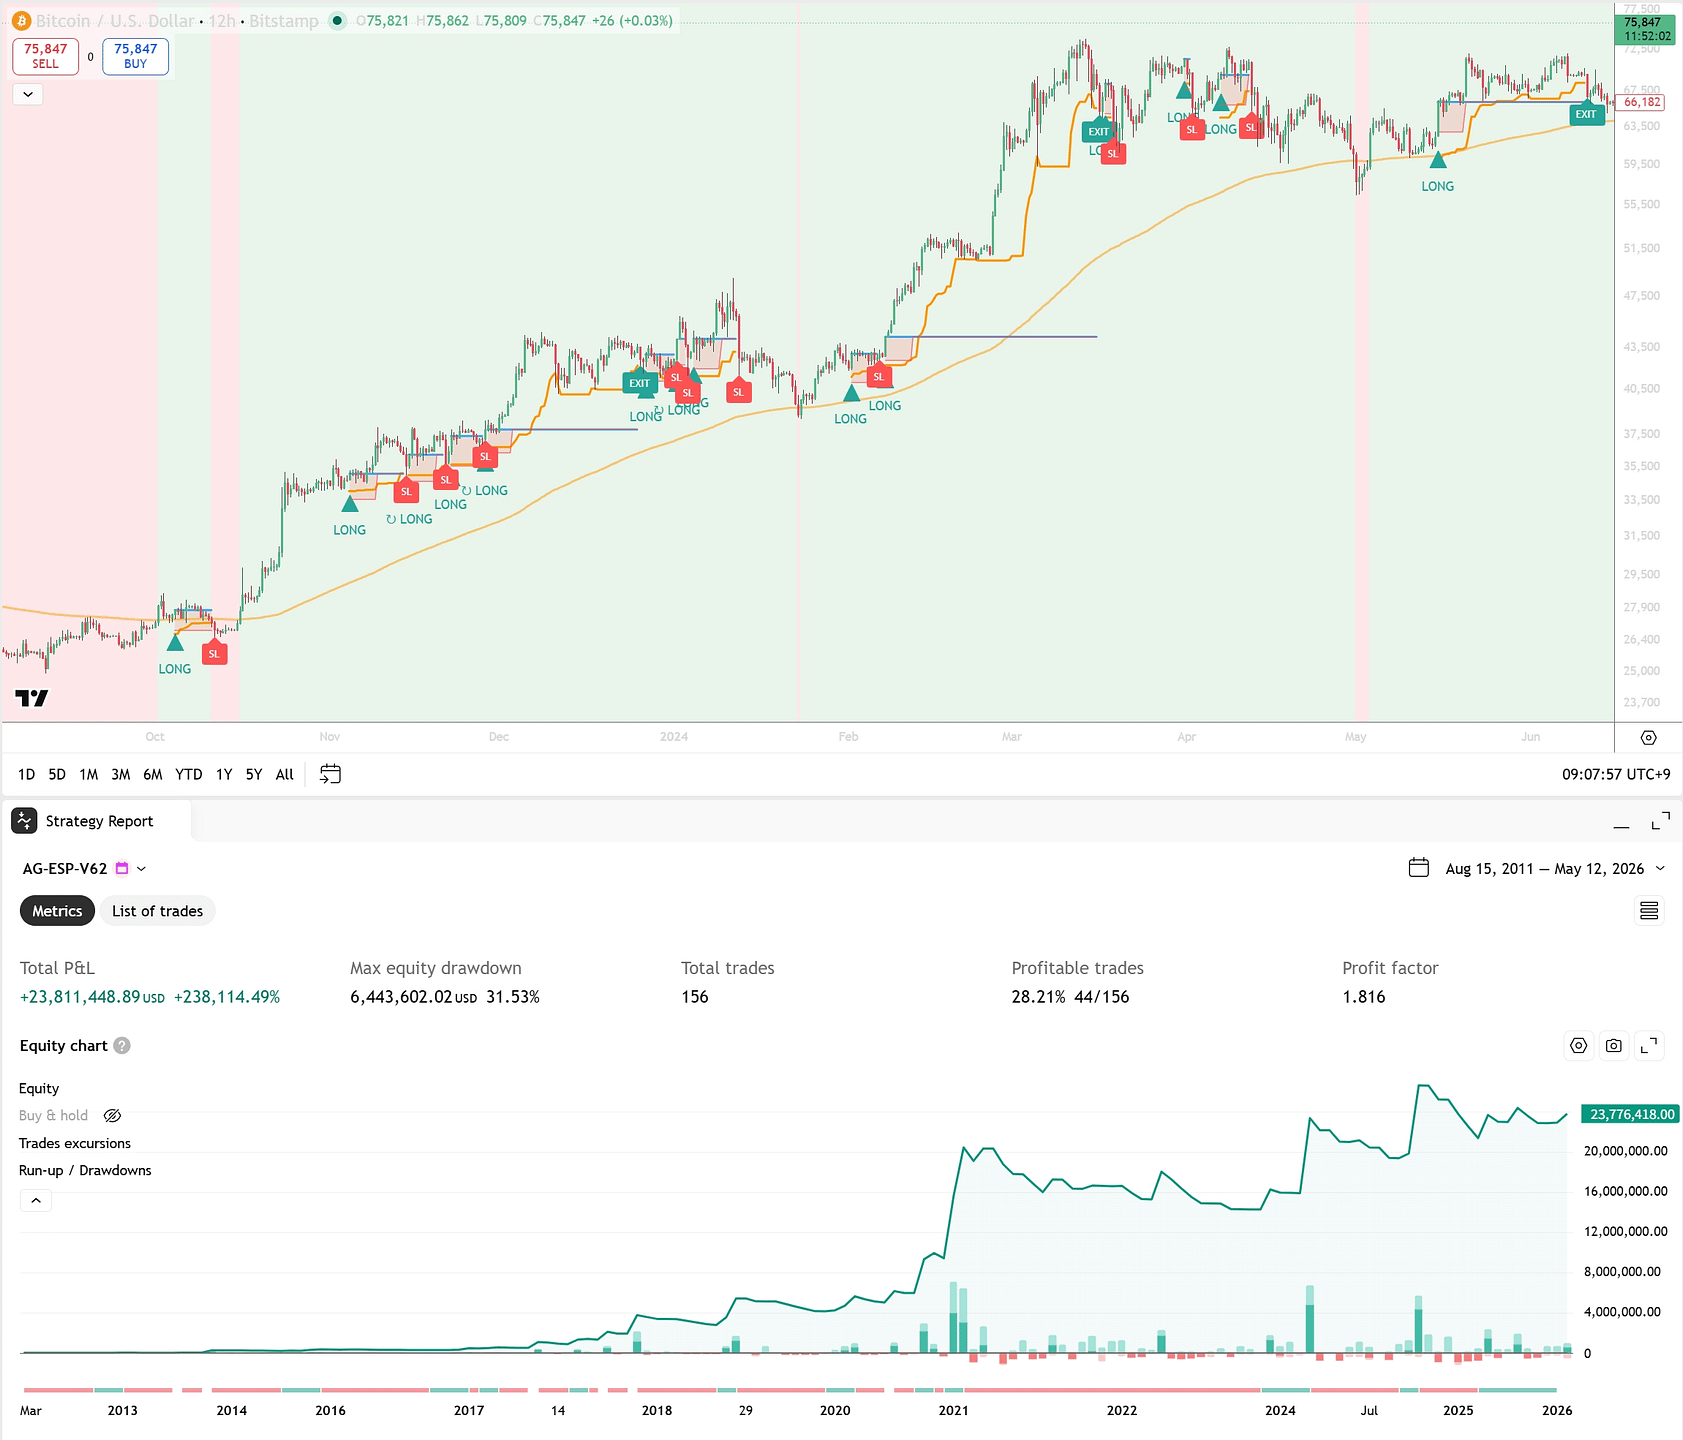Take equity chart snapshot with camera icon
Screen dimensions: 1683x1440
pos(1614,1046)
